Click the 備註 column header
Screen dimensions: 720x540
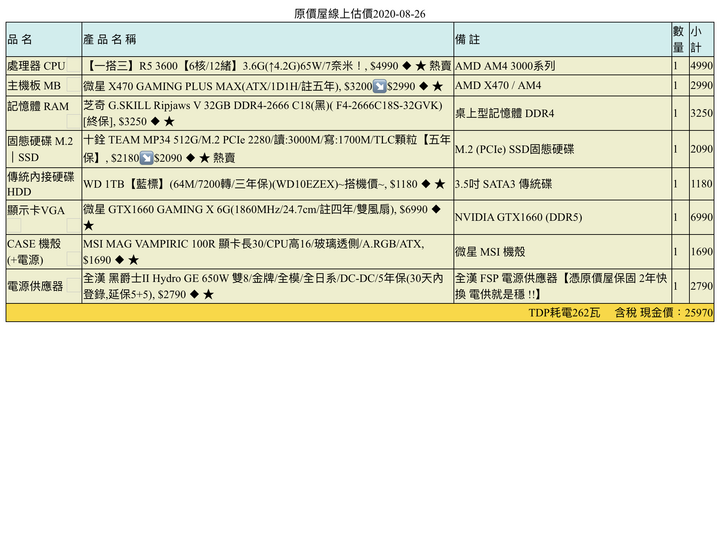(562, 39)
